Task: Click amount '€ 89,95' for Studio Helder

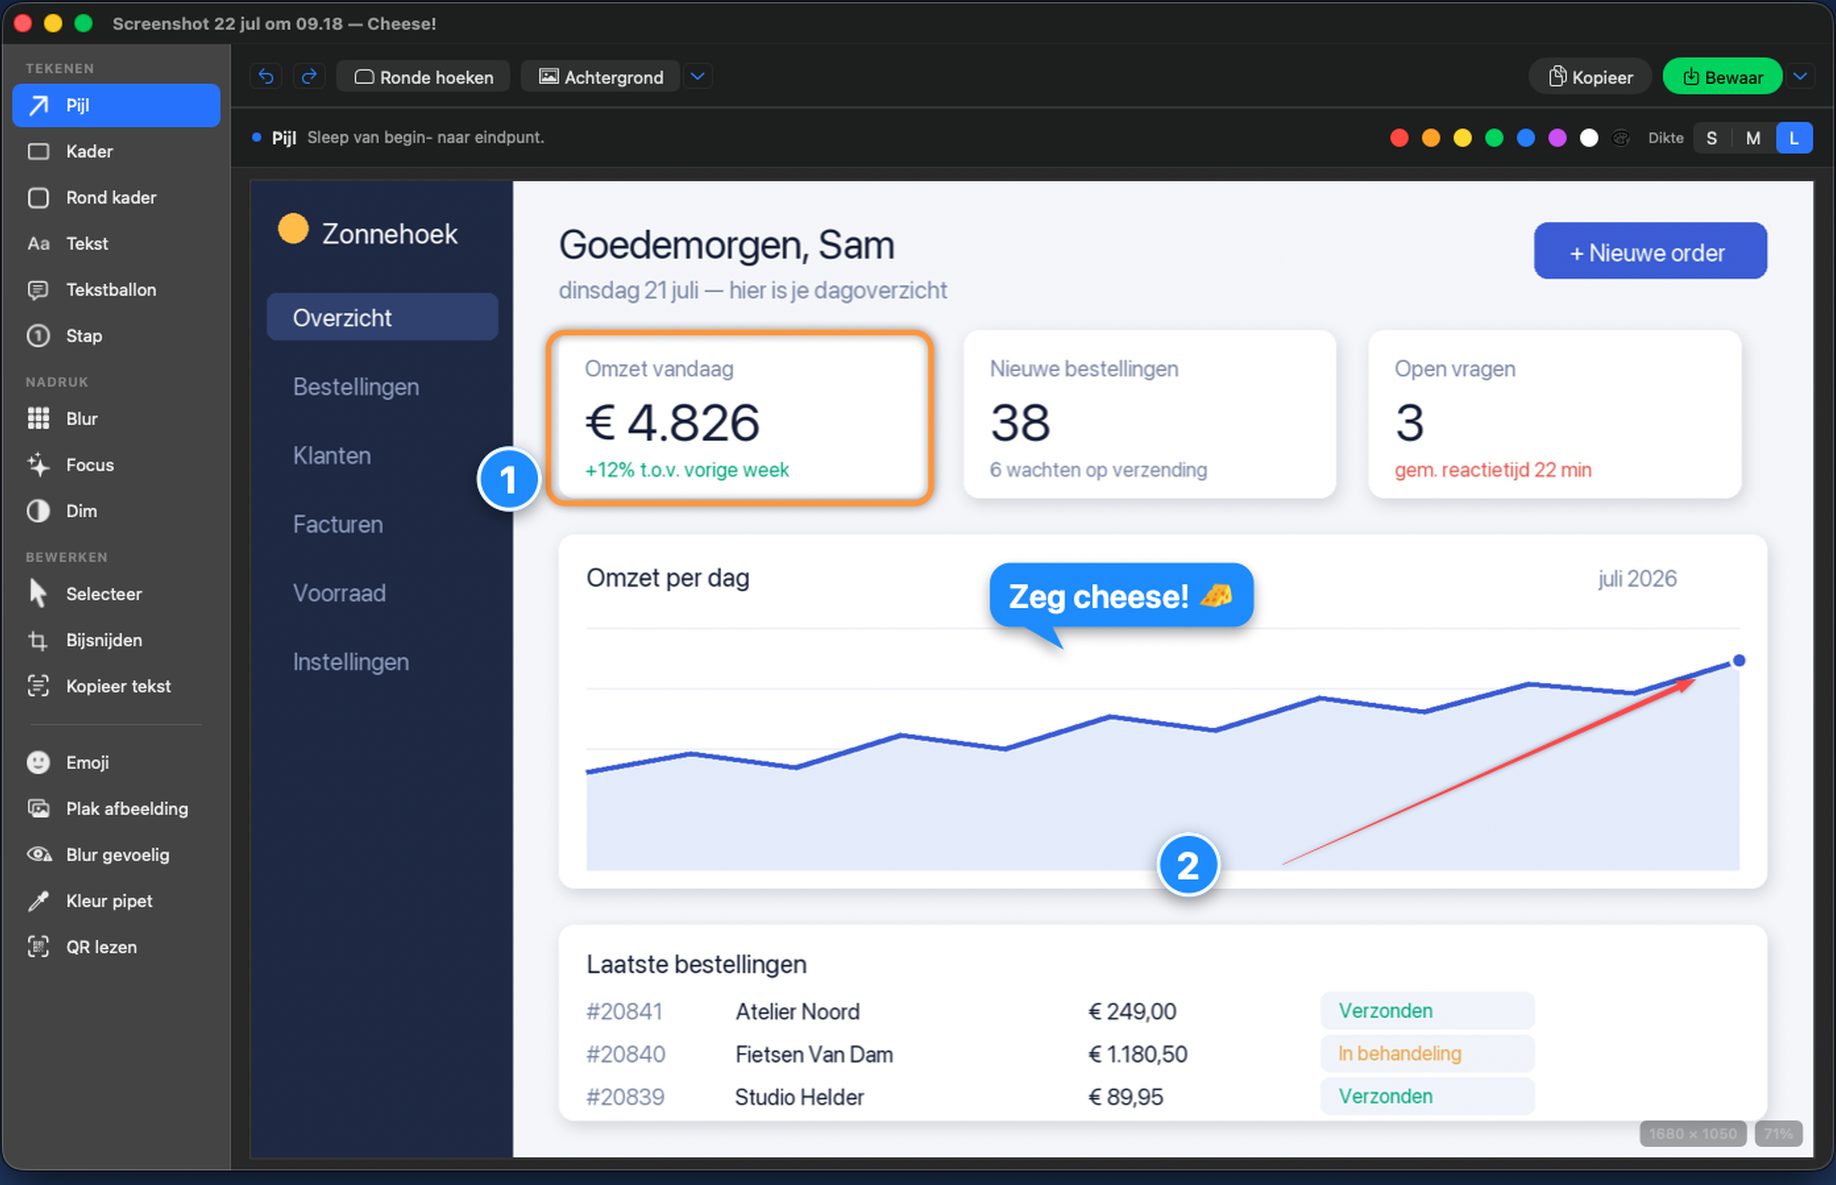Action: pos(1125,1097)
